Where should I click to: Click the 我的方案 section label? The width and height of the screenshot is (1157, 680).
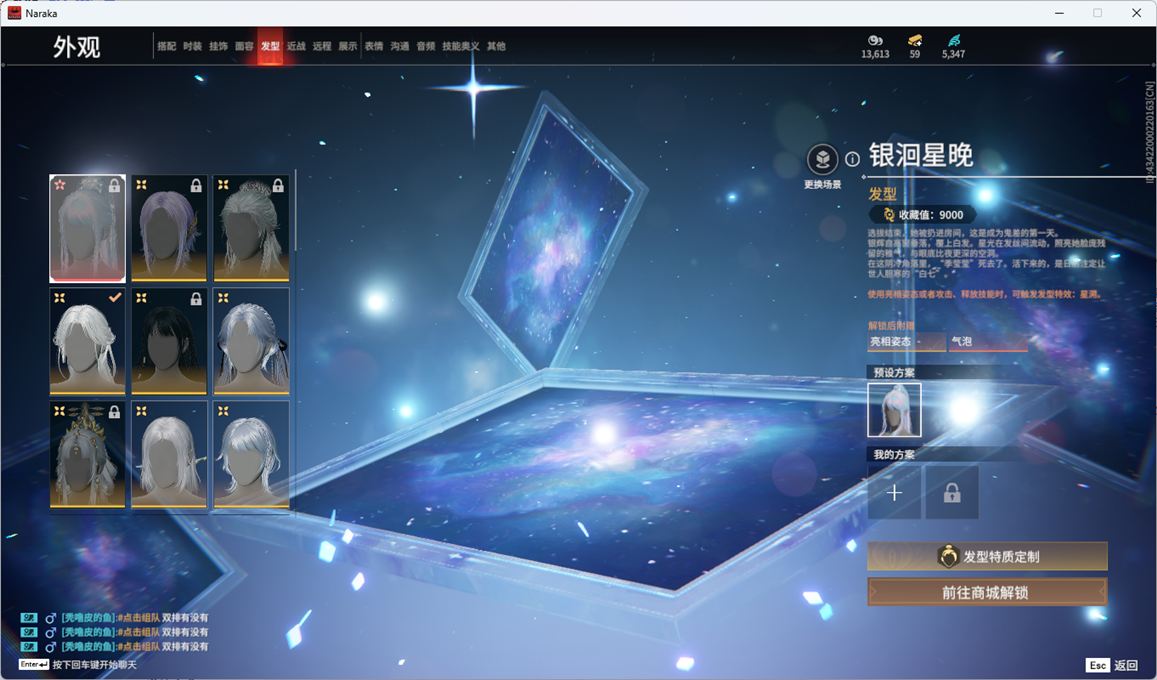click(x=894, y=454)
